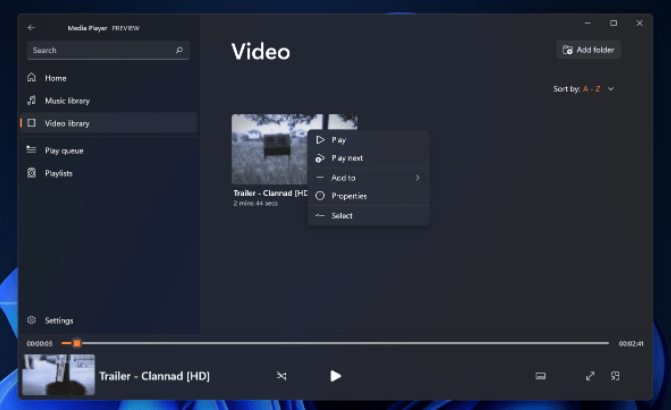The image size is (671, 410).
Task: Expand the Add to submenu arrow
Action: [x=418, y=178]
